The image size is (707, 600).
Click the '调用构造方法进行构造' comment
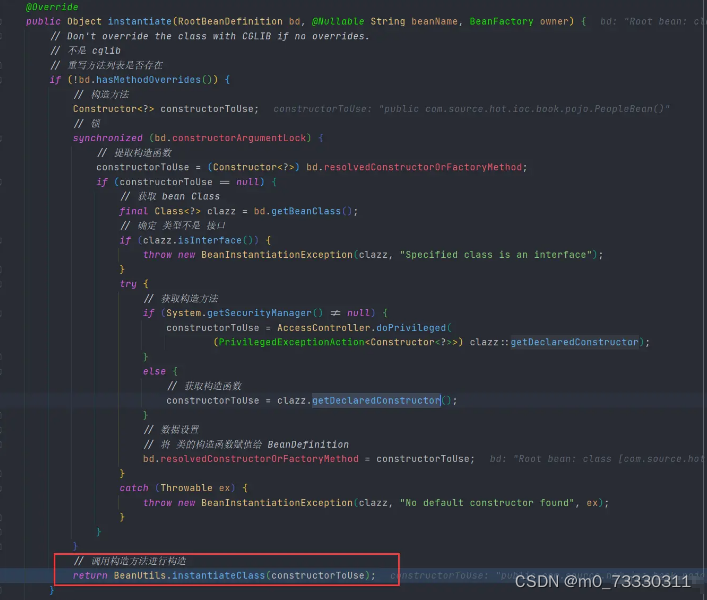pos(130,561)
